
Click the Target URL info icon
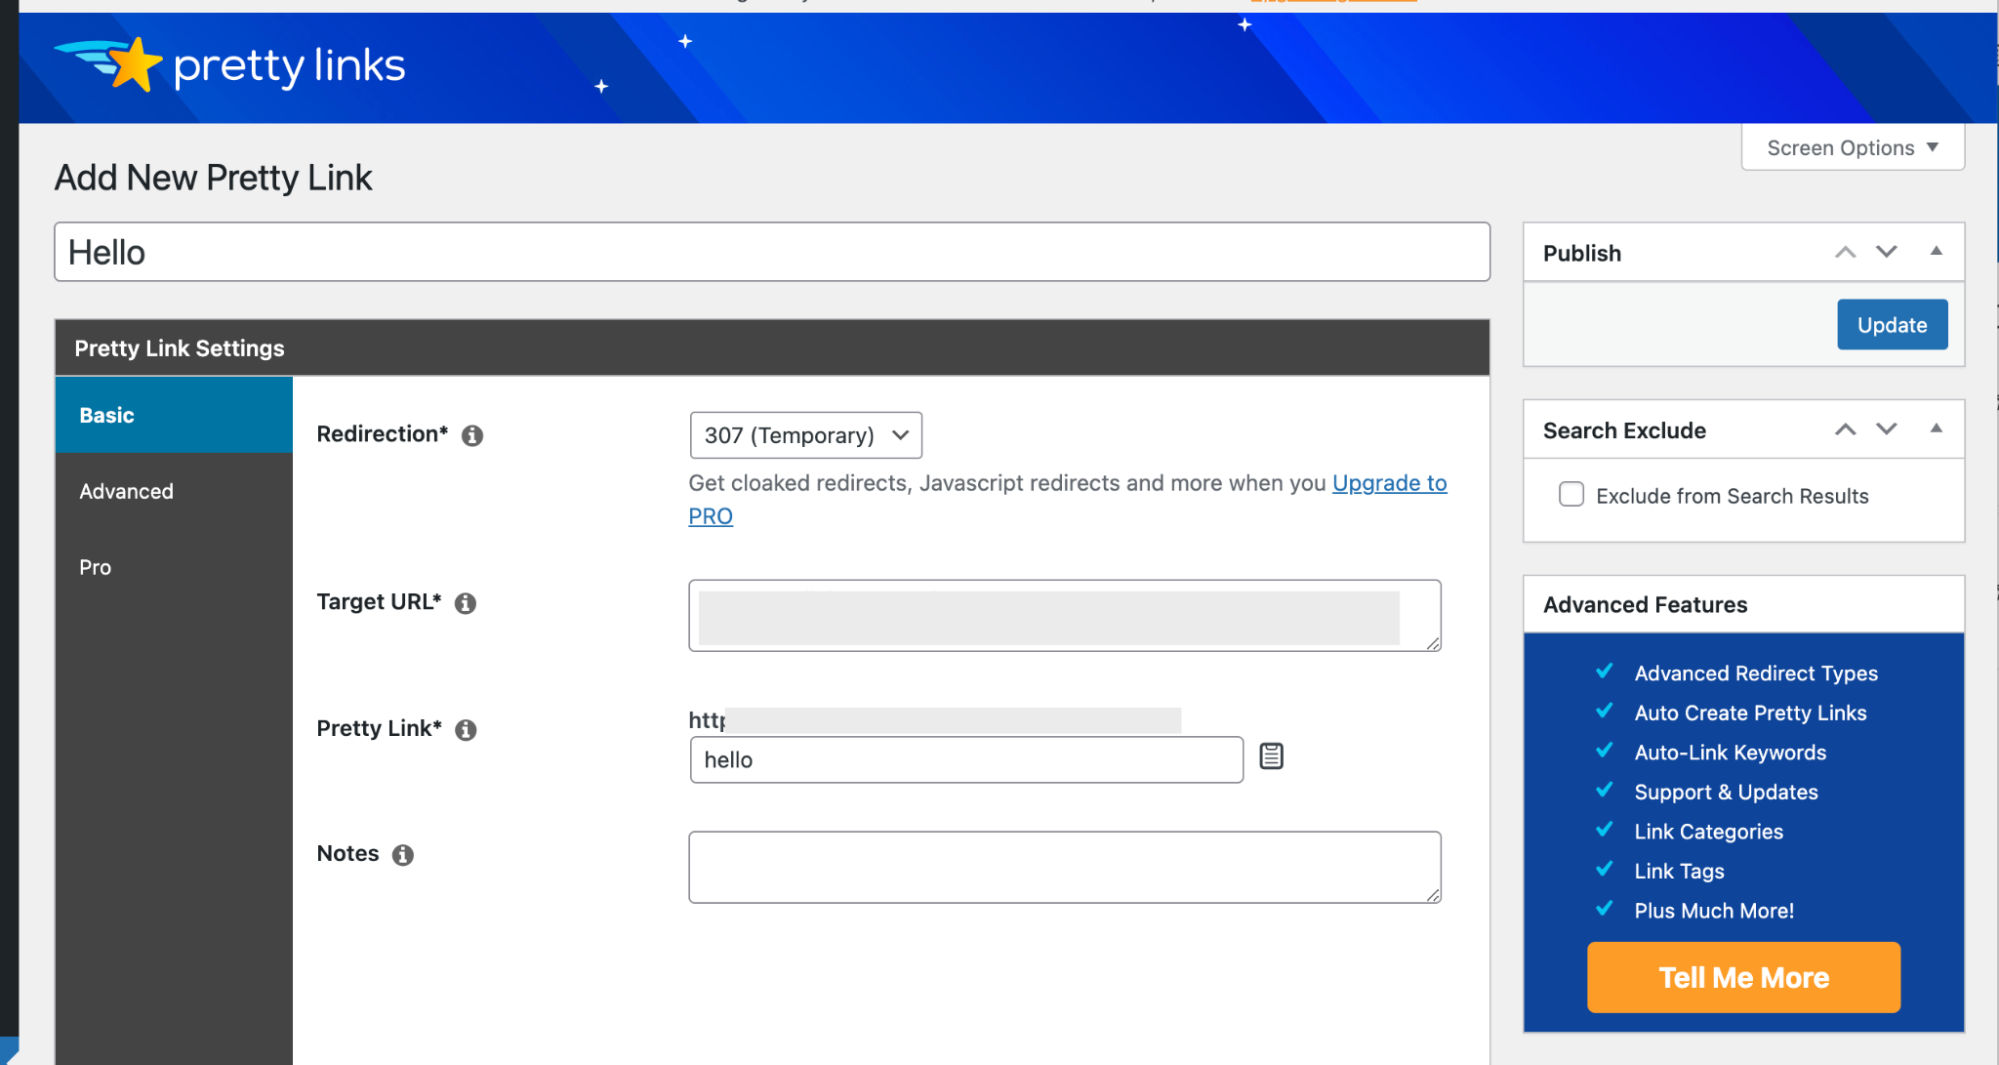pyautogui.click(x=465, y=603)
